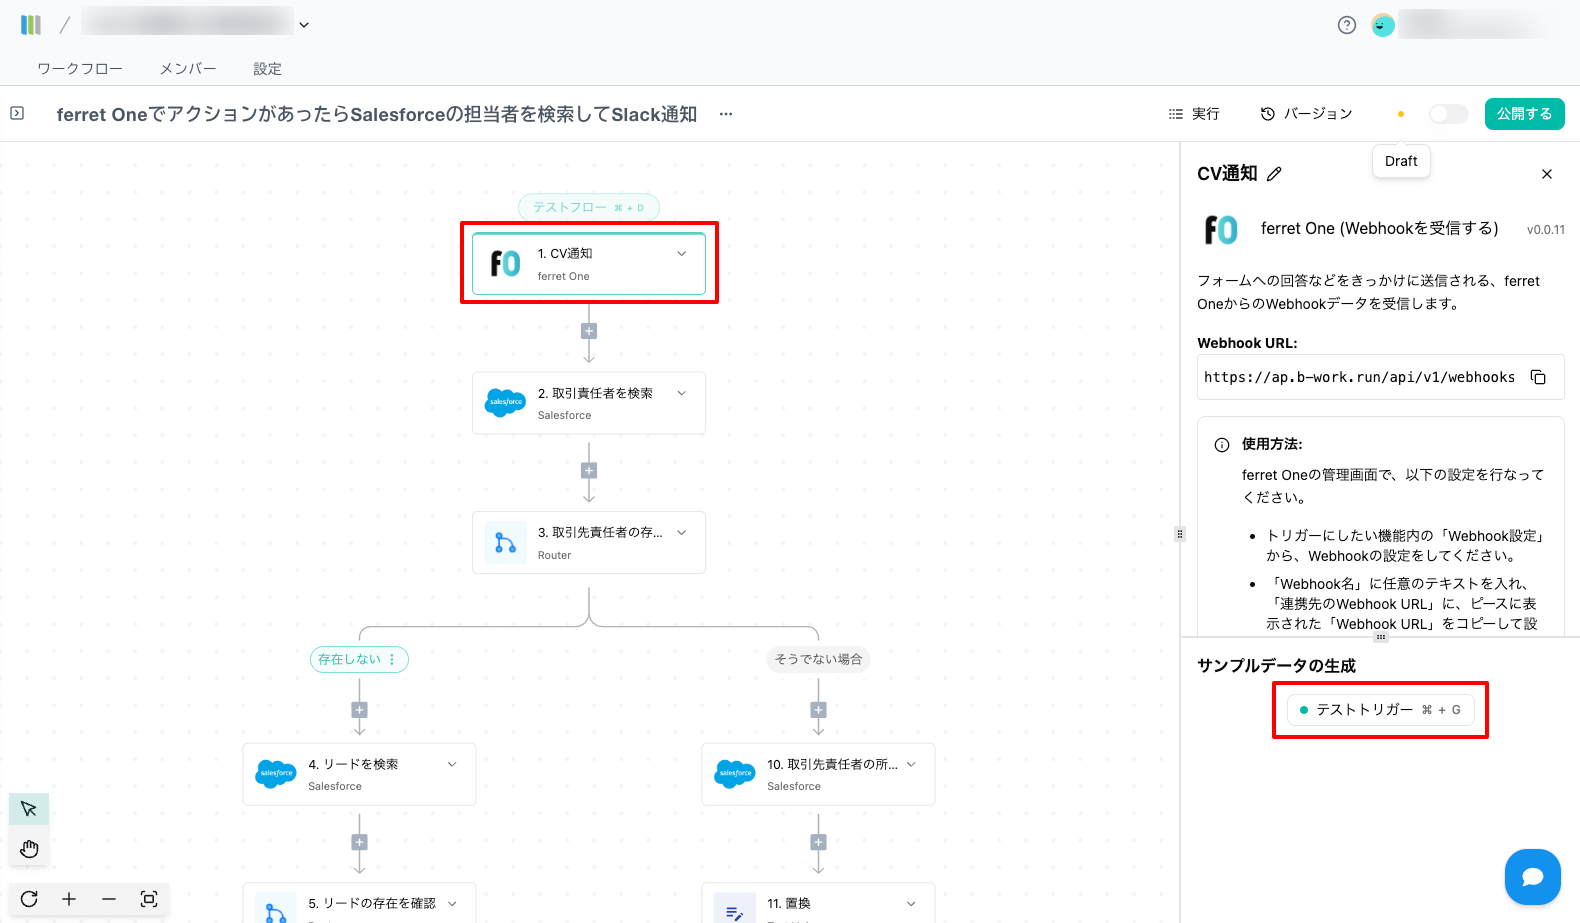Expand the リードを検索 node chevron
The image size is (1580, 923).
click(452, 764)
